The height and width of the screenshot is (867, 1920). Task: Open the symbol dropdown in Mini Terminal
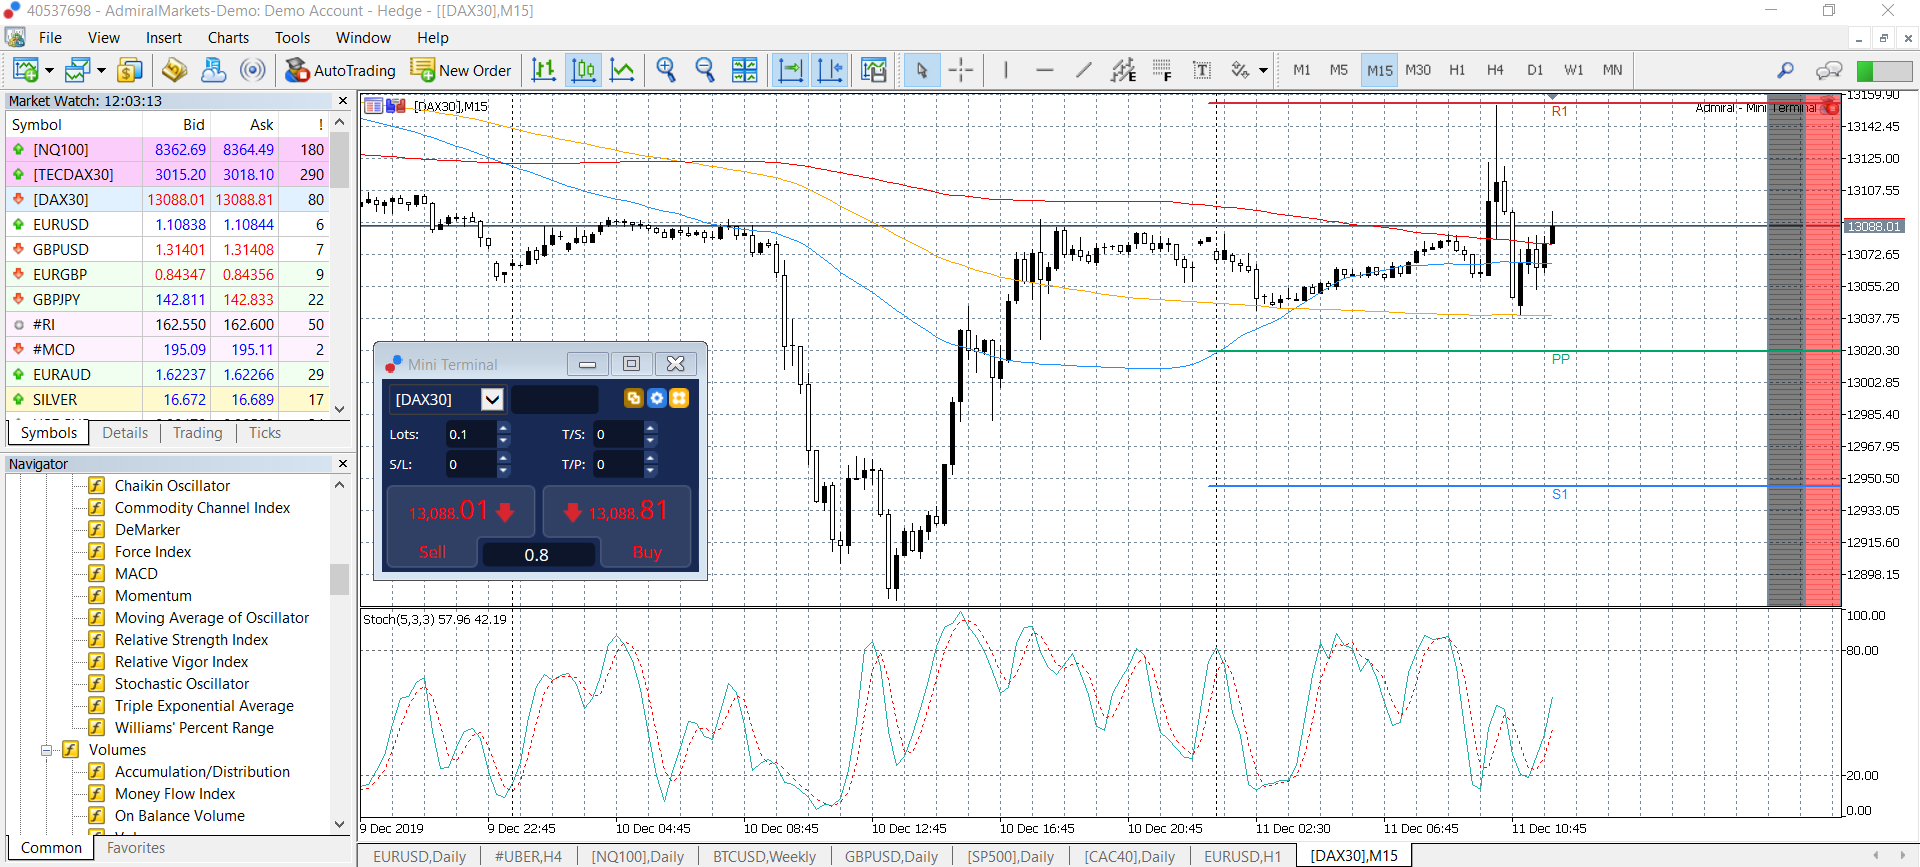tap(492, 399)
